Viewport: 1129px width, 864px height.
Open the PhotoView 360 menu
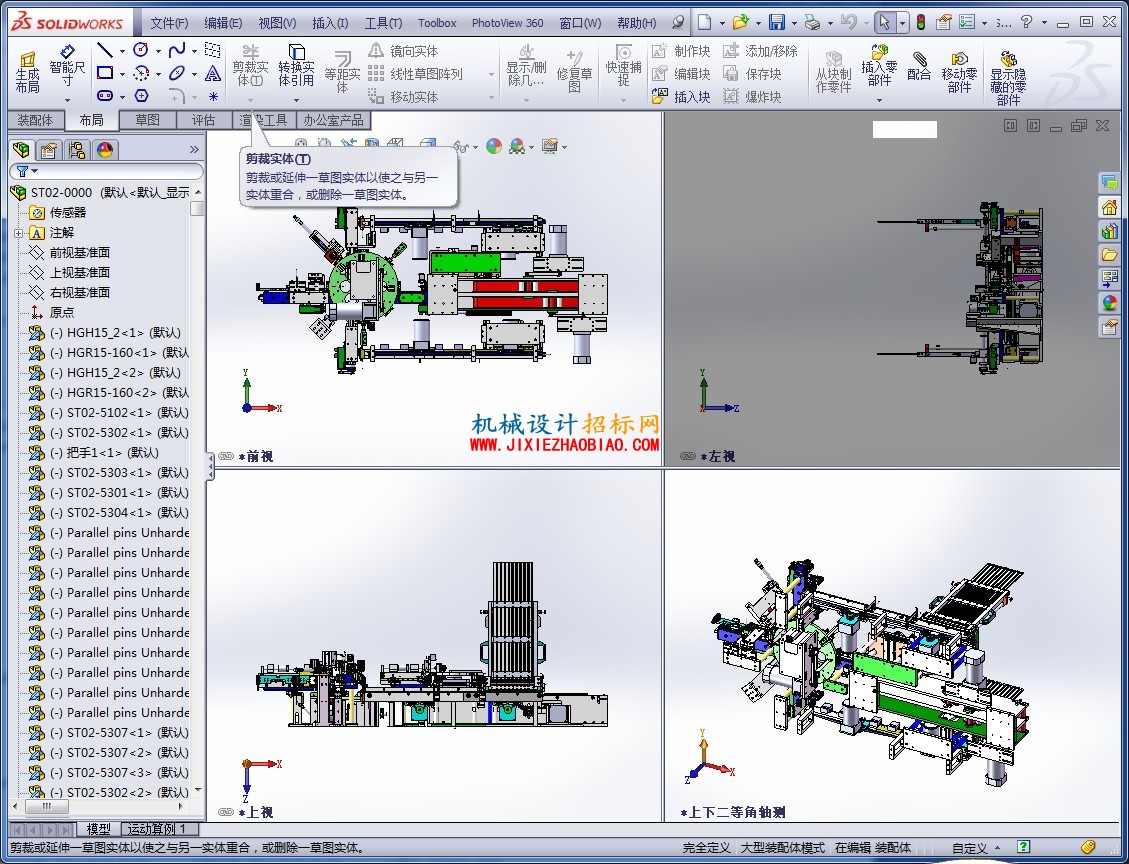pyautogui.click(x=507, y=23)
